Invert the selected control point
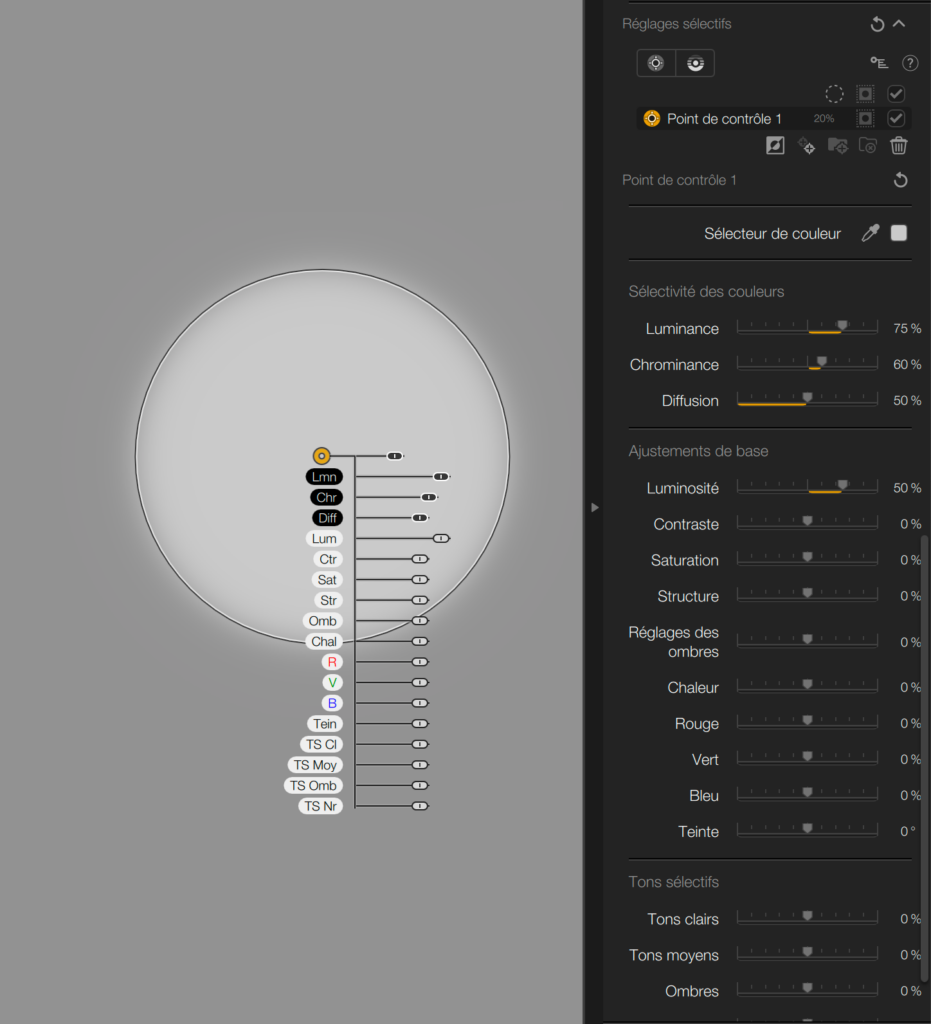The height and width of the screenshot is (1024, 931). pyautogui.click(x=775, y=146)
